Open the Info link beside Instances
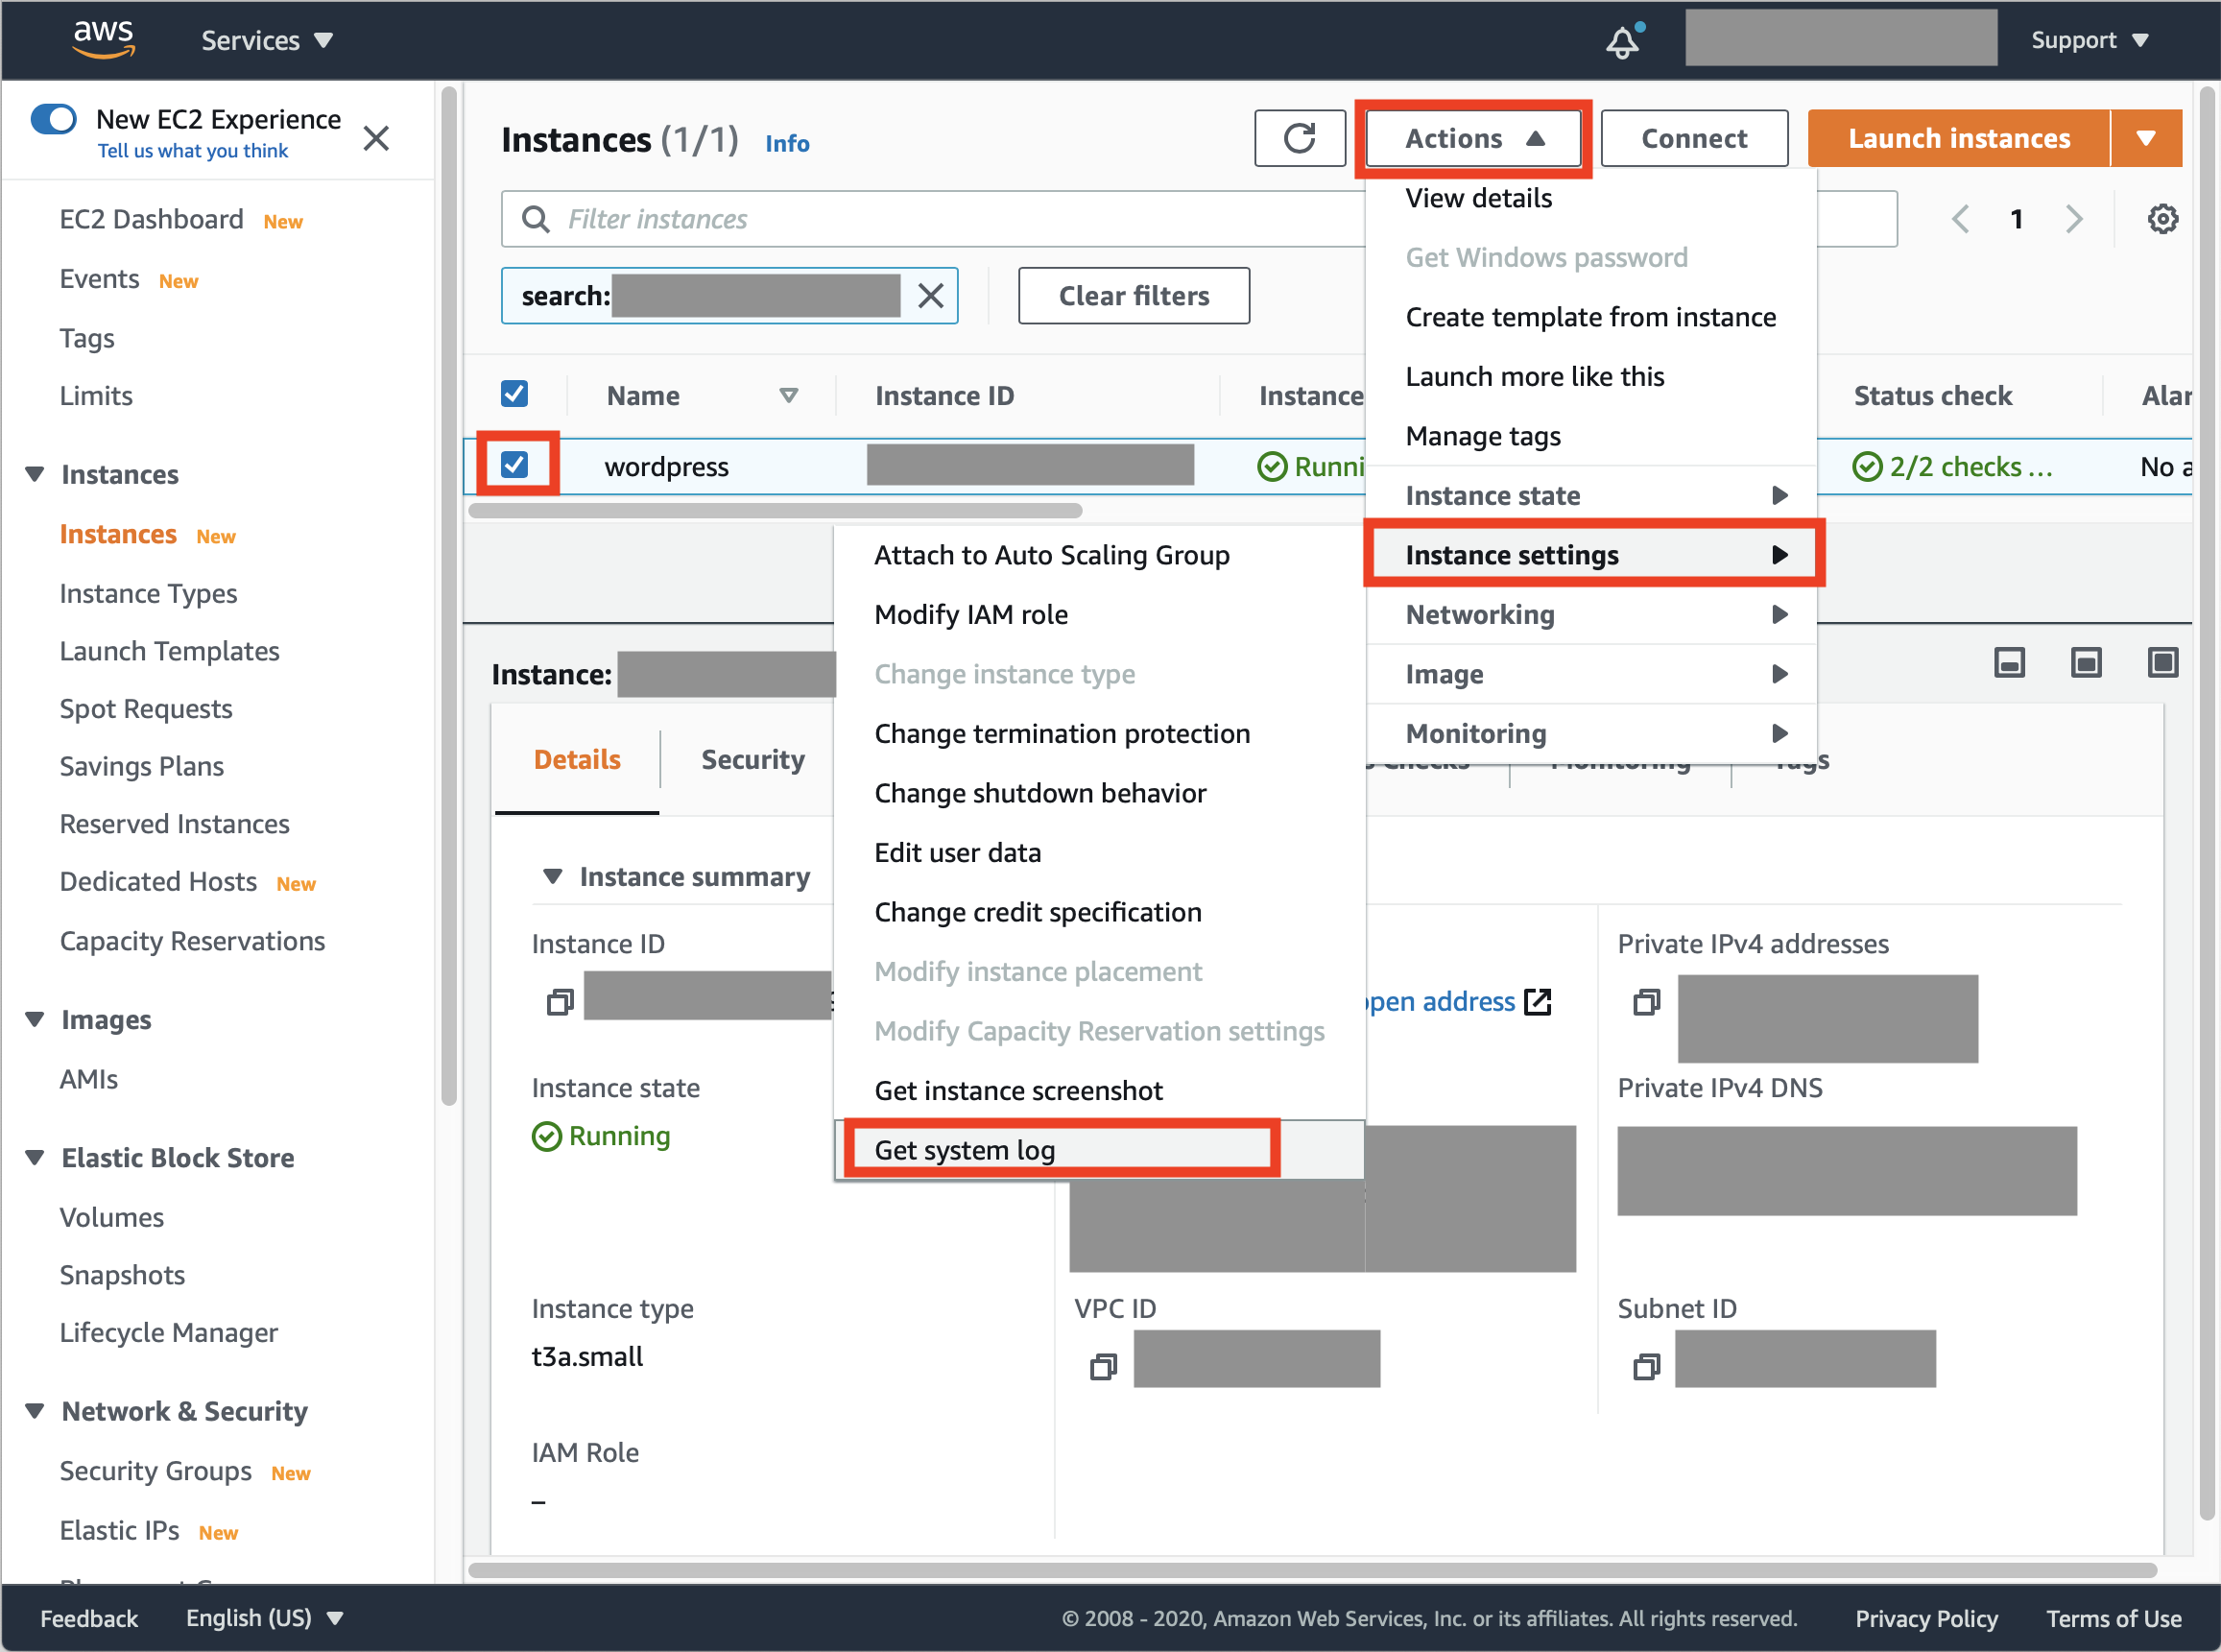 pyautogui.click(x=787, y=144)
